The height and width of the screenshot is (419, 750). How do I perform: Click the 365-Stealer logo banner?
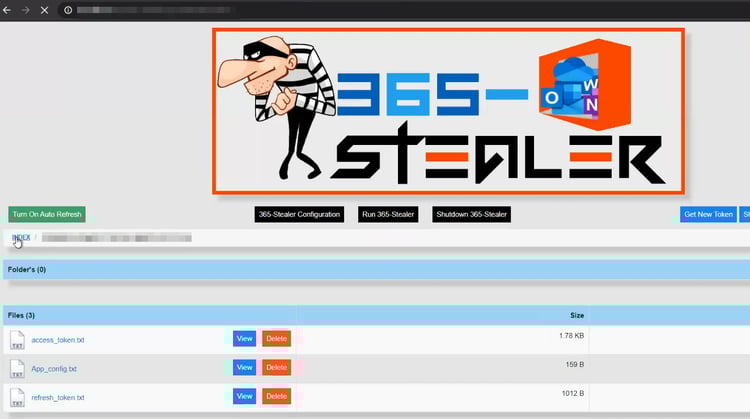point(448,110)
